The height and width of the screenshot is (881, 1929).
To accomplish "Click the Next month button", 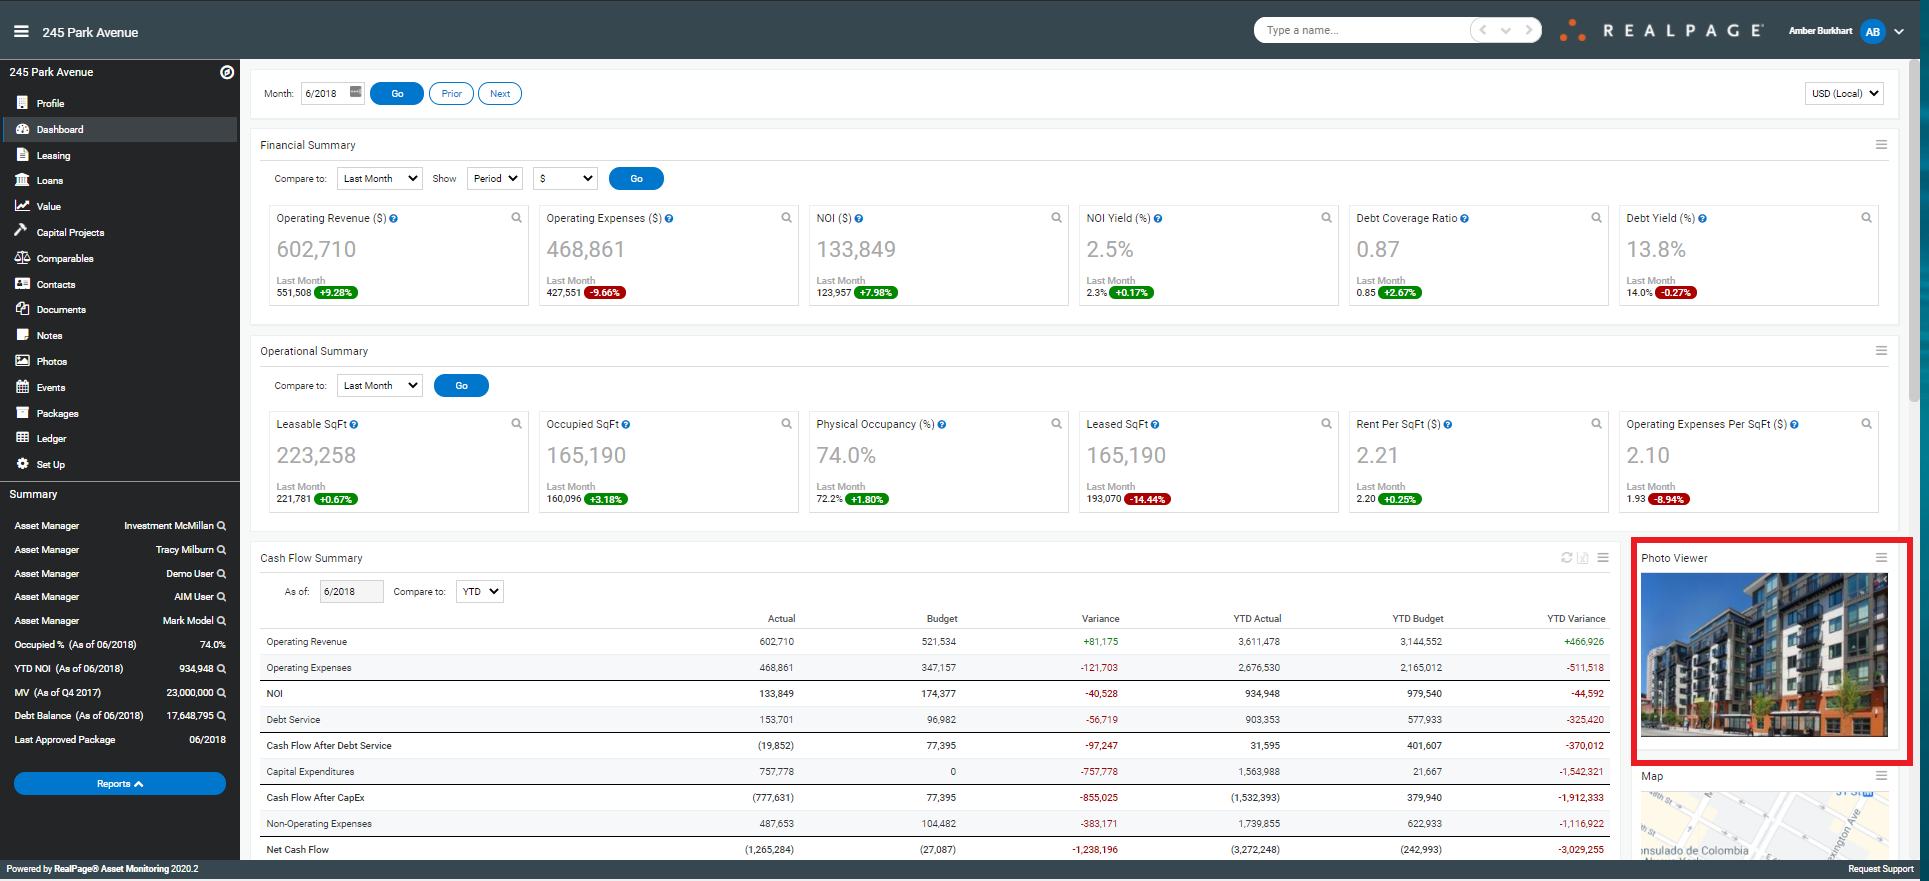I will click(500, 93).
